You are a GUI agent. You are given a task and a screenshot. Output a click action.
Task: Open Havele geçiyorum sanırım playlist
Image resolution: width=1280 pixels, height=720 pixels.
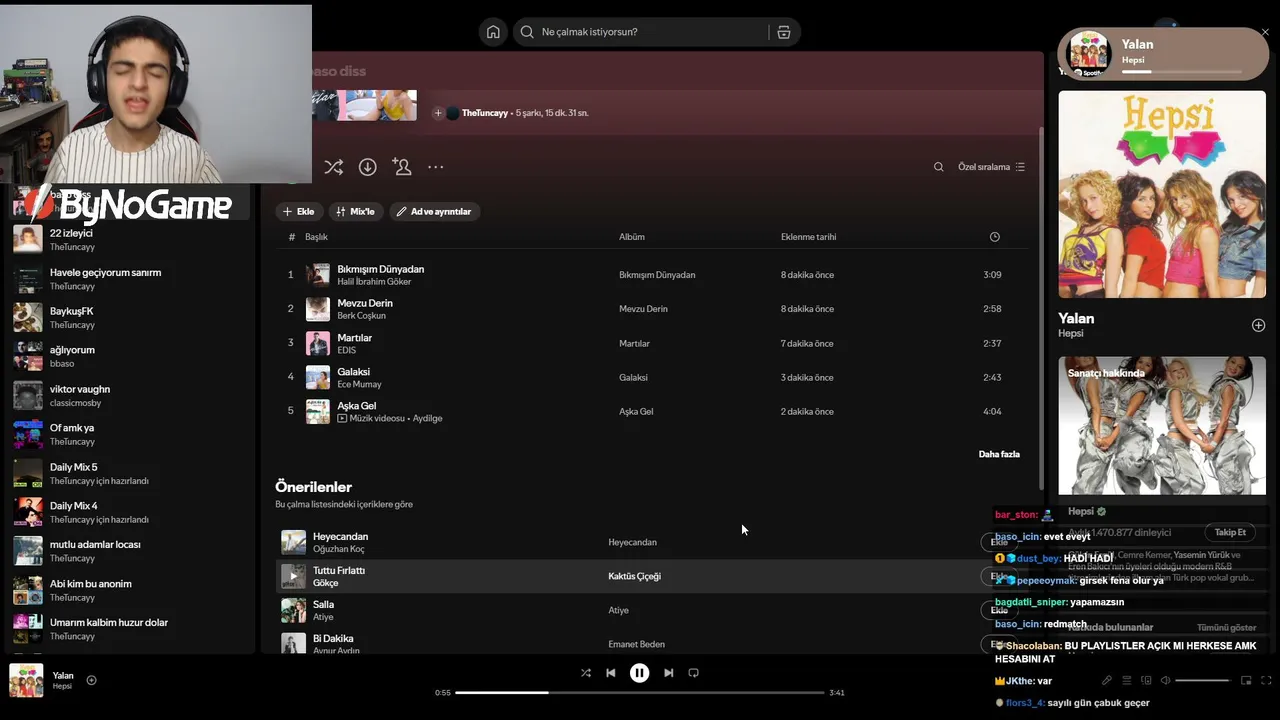pos(130,278)
